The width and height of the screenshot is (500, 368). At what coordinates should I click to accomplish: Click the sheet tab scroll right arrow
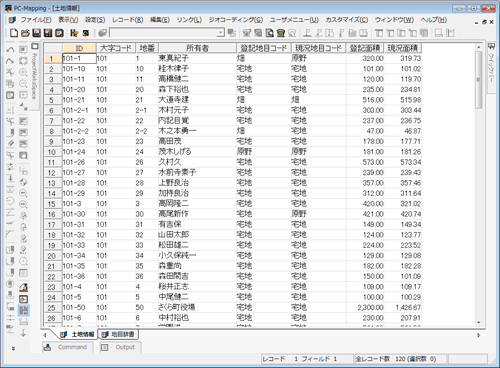[x=479, y=335]
